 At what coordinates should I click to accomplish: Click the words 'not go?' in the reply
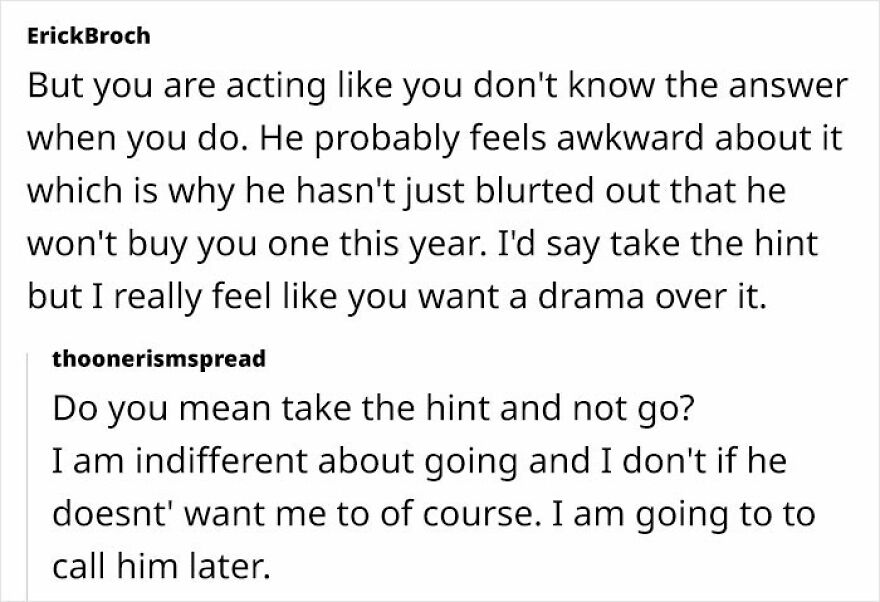coord(634,410)
